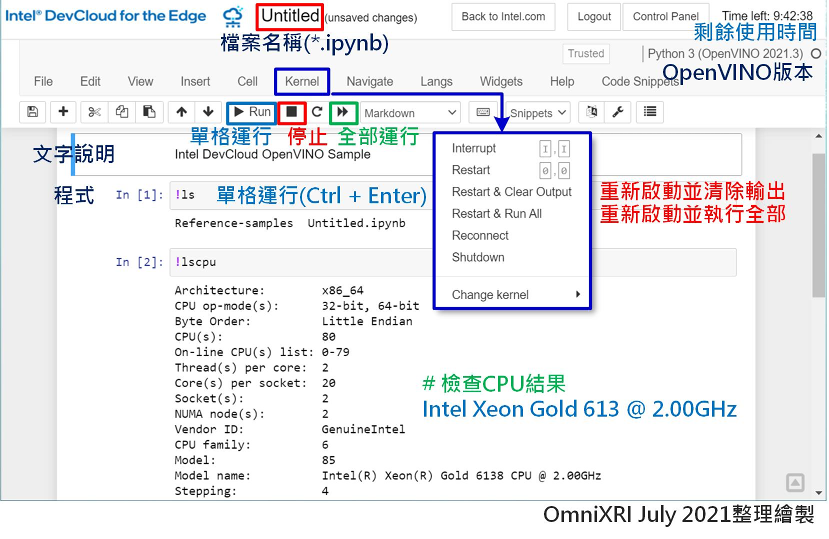Image resolution: width=829 pixels, height=539 pixels.
Task: Open the cell type Markdown dropdown
Action: 410,113
